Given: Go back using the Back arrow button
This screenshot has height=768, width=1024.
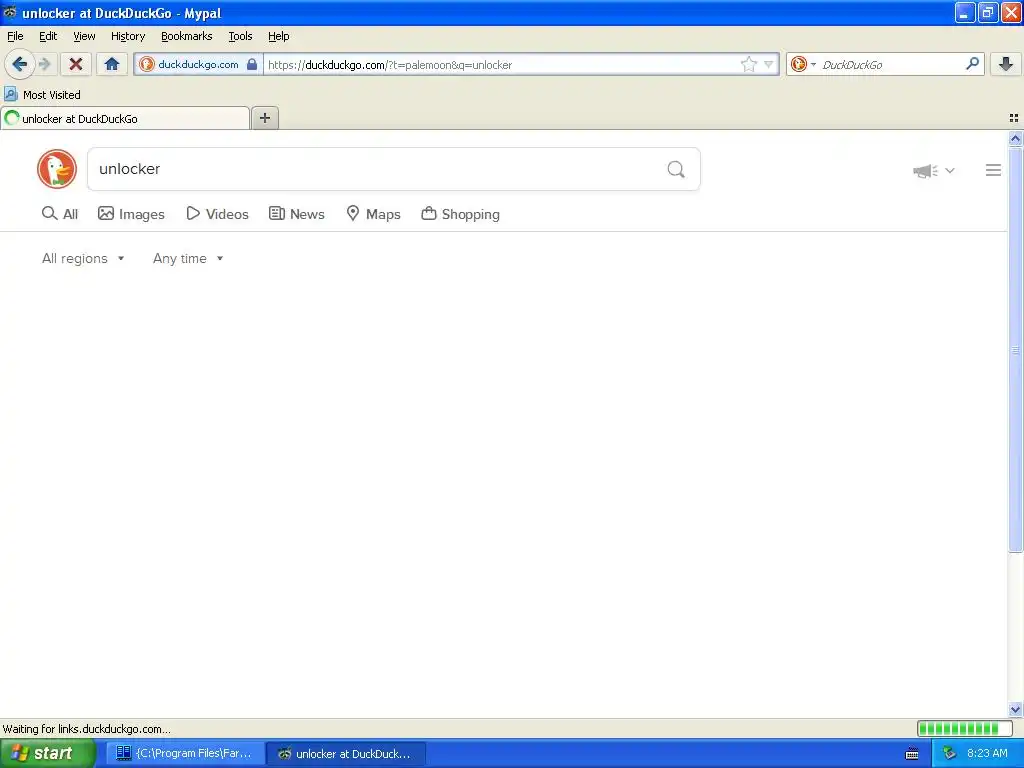Looking at the screenshot, I should (20, 64).
